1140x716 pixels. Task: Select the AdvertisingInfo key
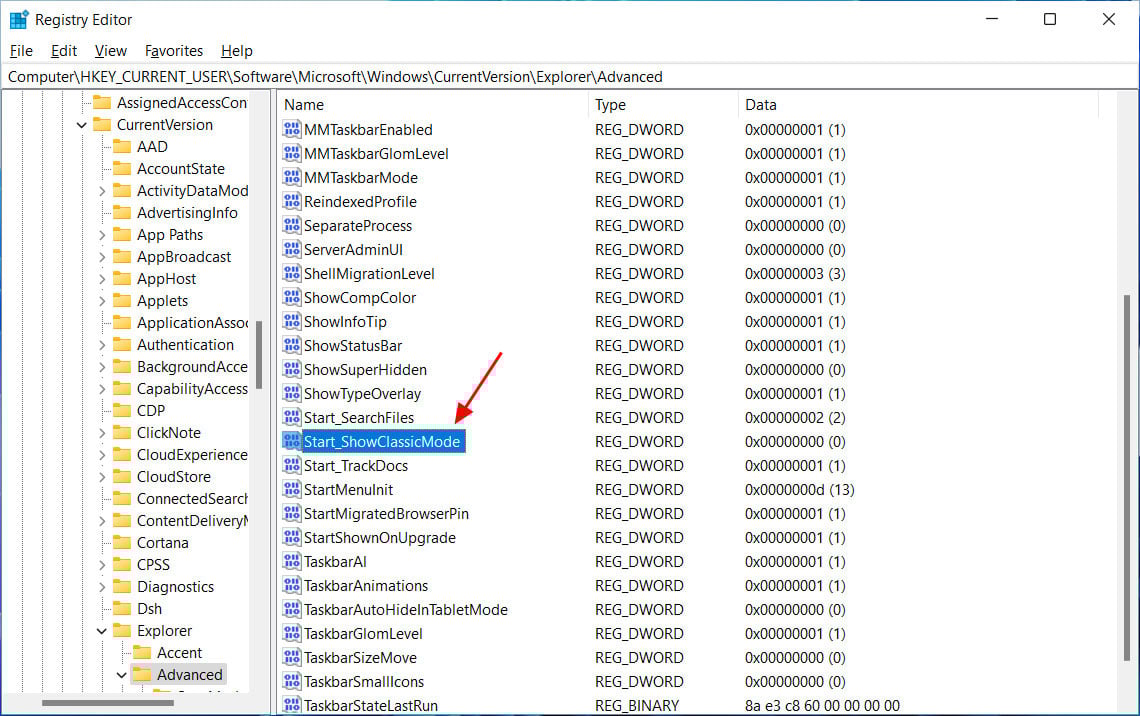click(187, 213)
